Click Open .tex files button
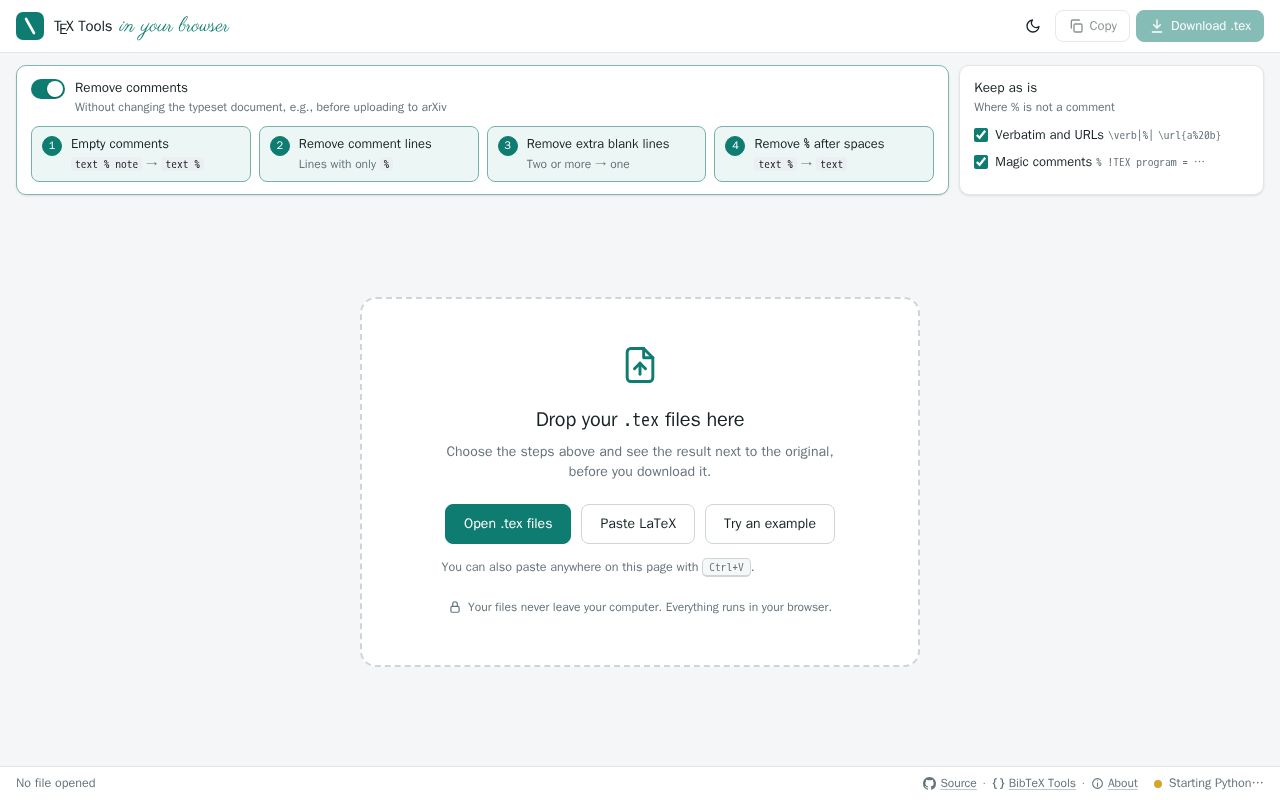 coord(508,524)
